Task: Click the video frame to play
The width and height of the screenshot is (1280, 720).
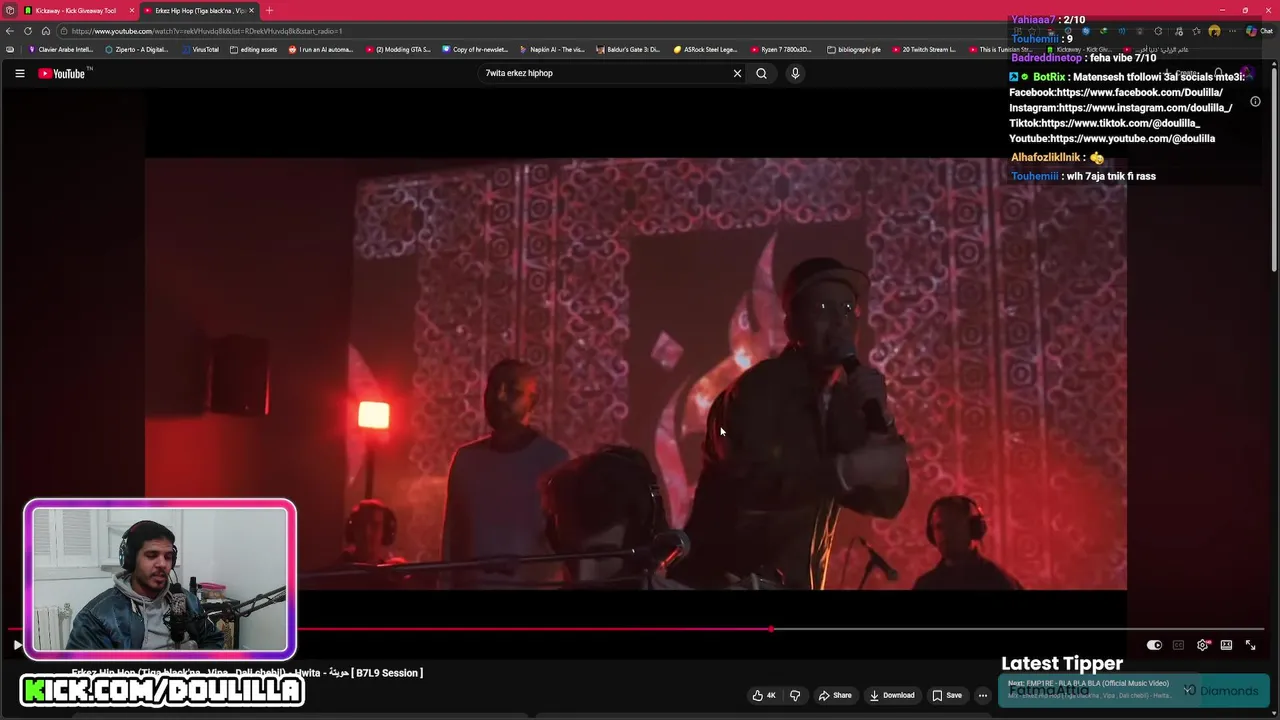Action: tap(635, 373)
